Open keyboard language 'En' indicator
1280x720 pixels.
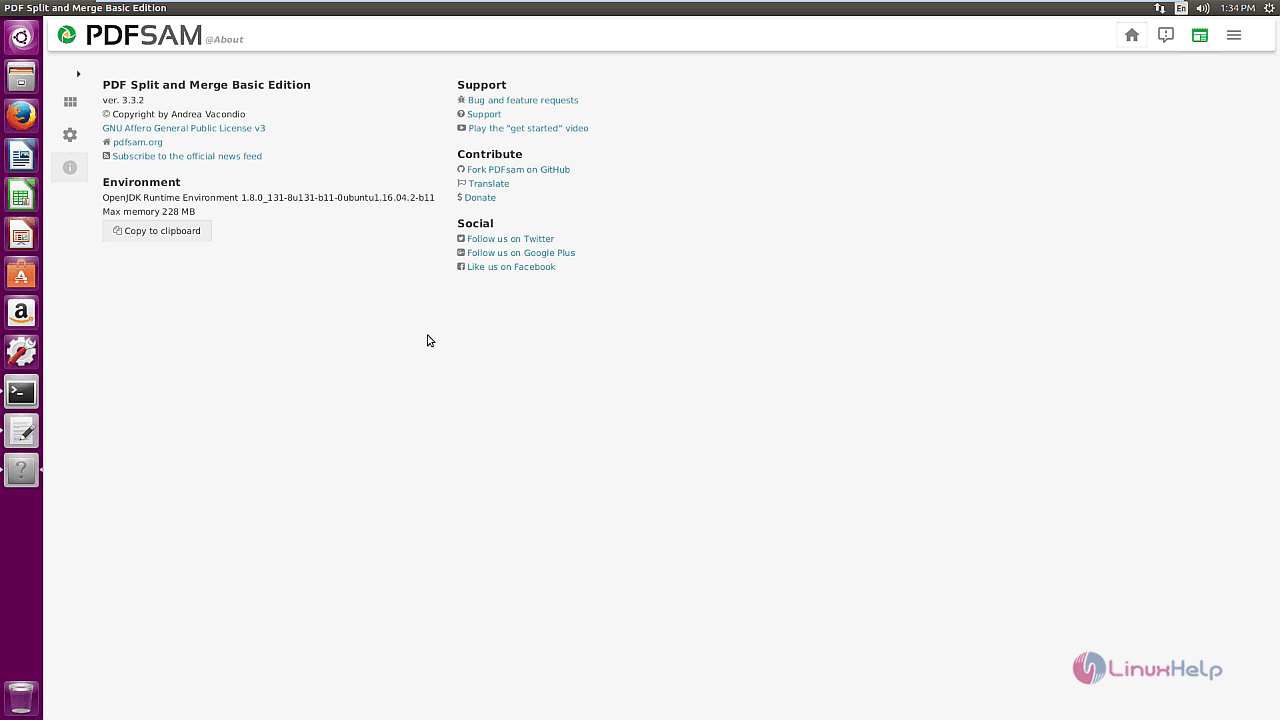[1181, 8]
